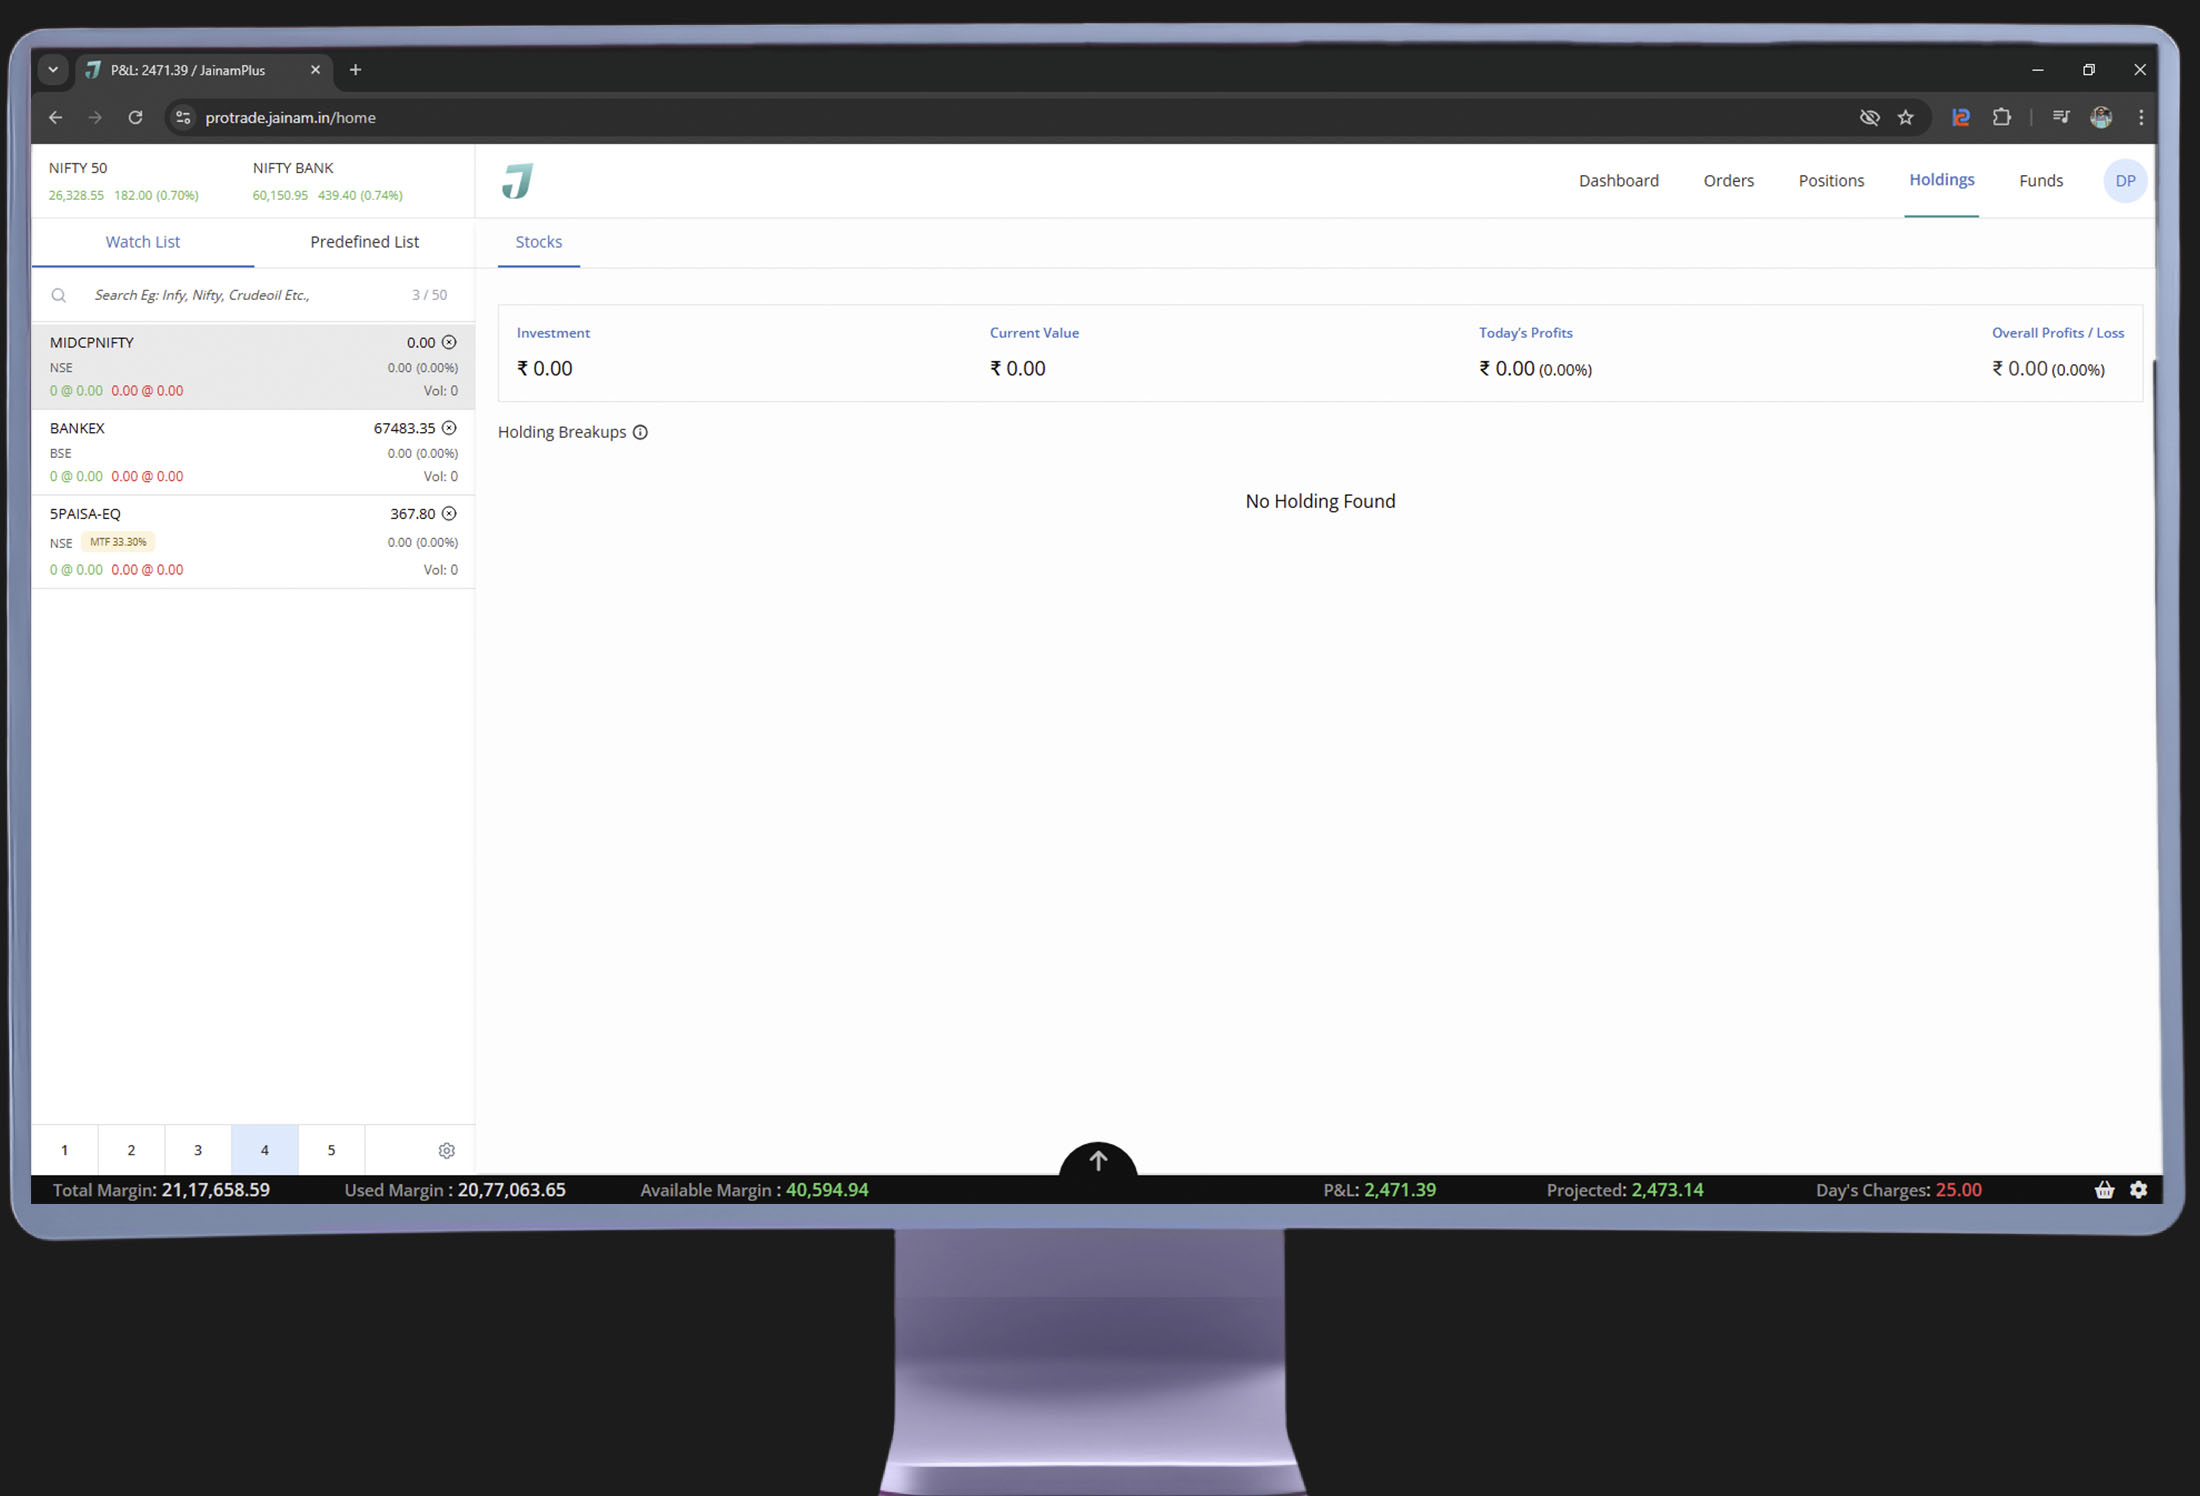Click the basket icon in status bar
This screenshot has width=2200, height=1496.
coord(2104,1190)
